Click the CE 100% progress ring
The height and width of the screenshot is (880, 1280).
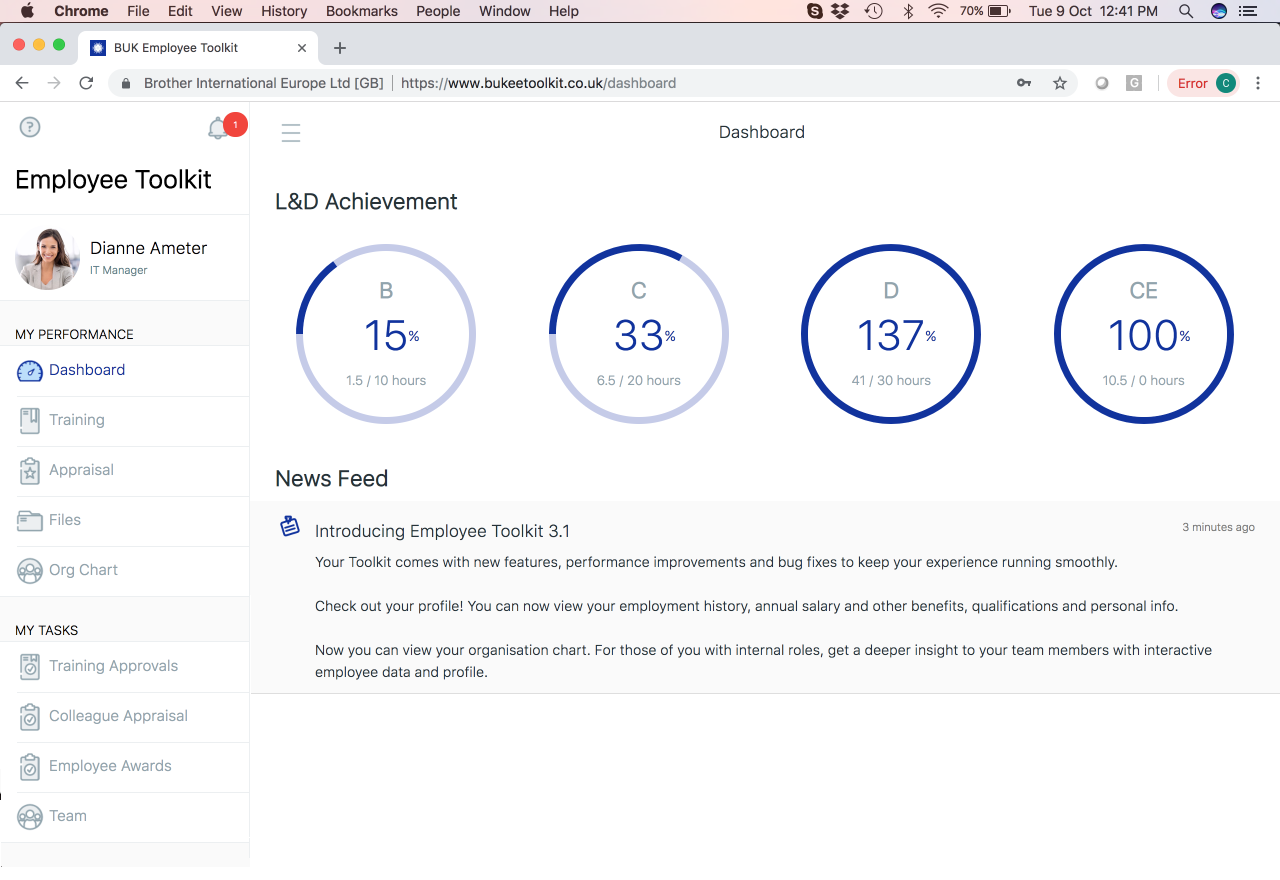1144,334
